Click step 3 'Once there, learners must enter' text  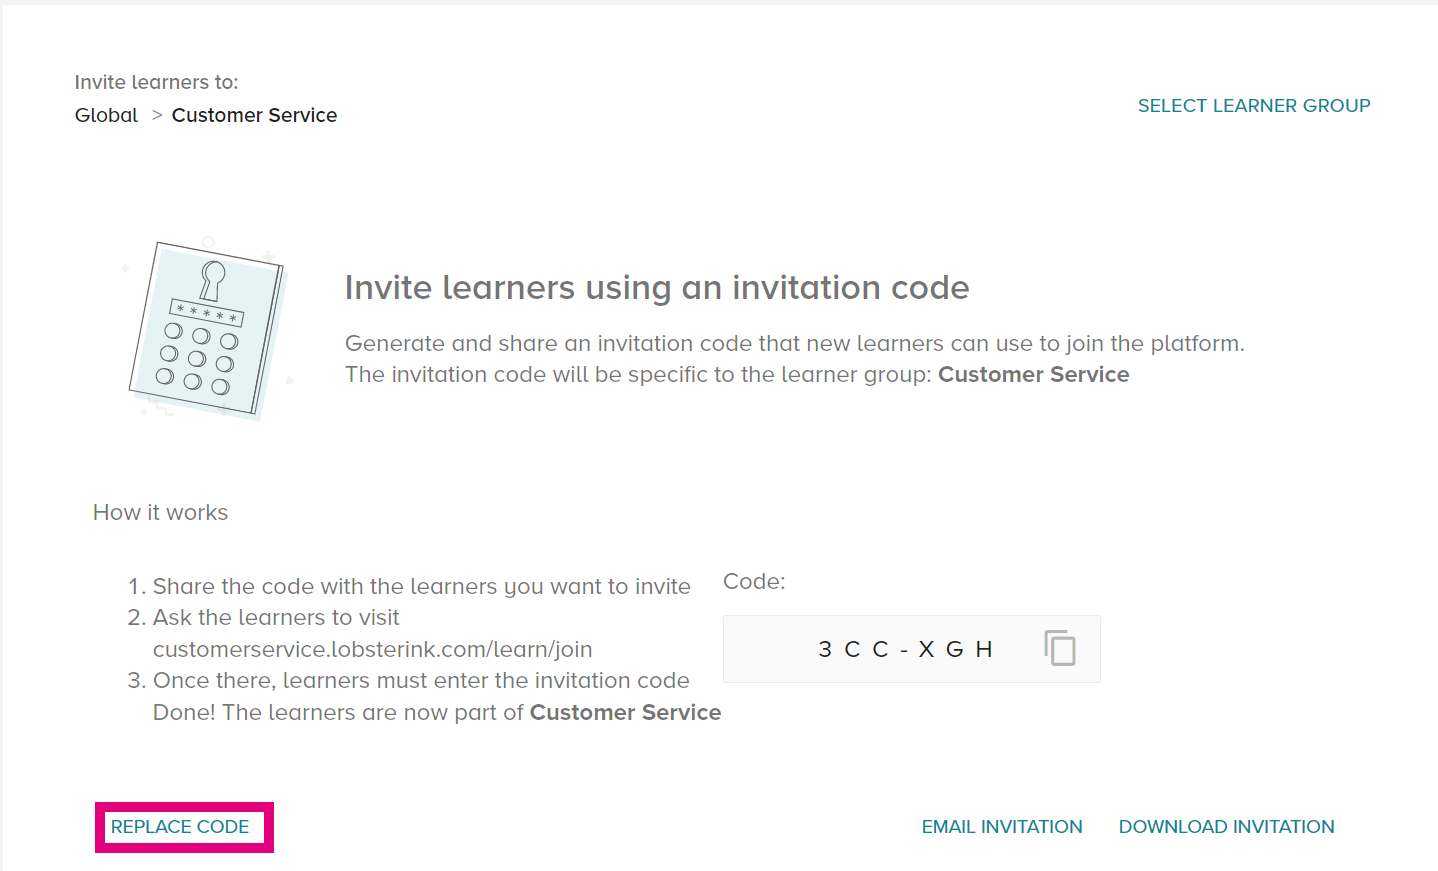408,680
